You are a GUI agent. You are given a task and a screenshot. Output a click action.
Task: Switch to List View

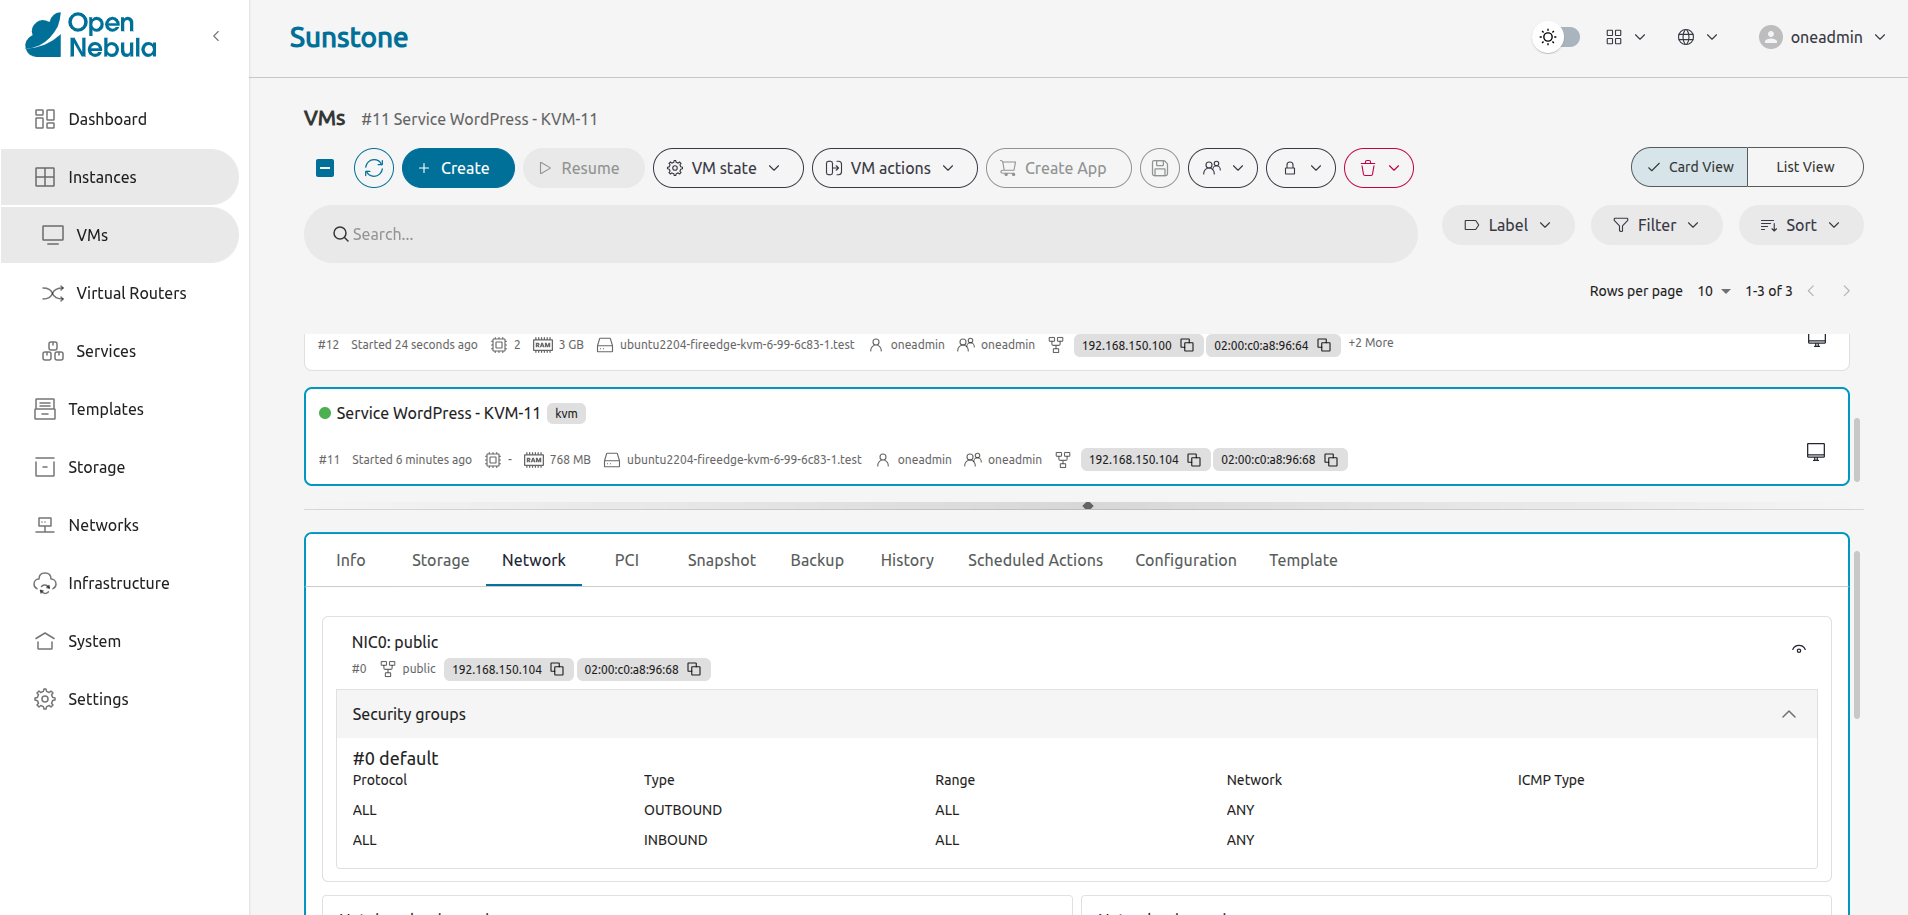coord(1804,167)
